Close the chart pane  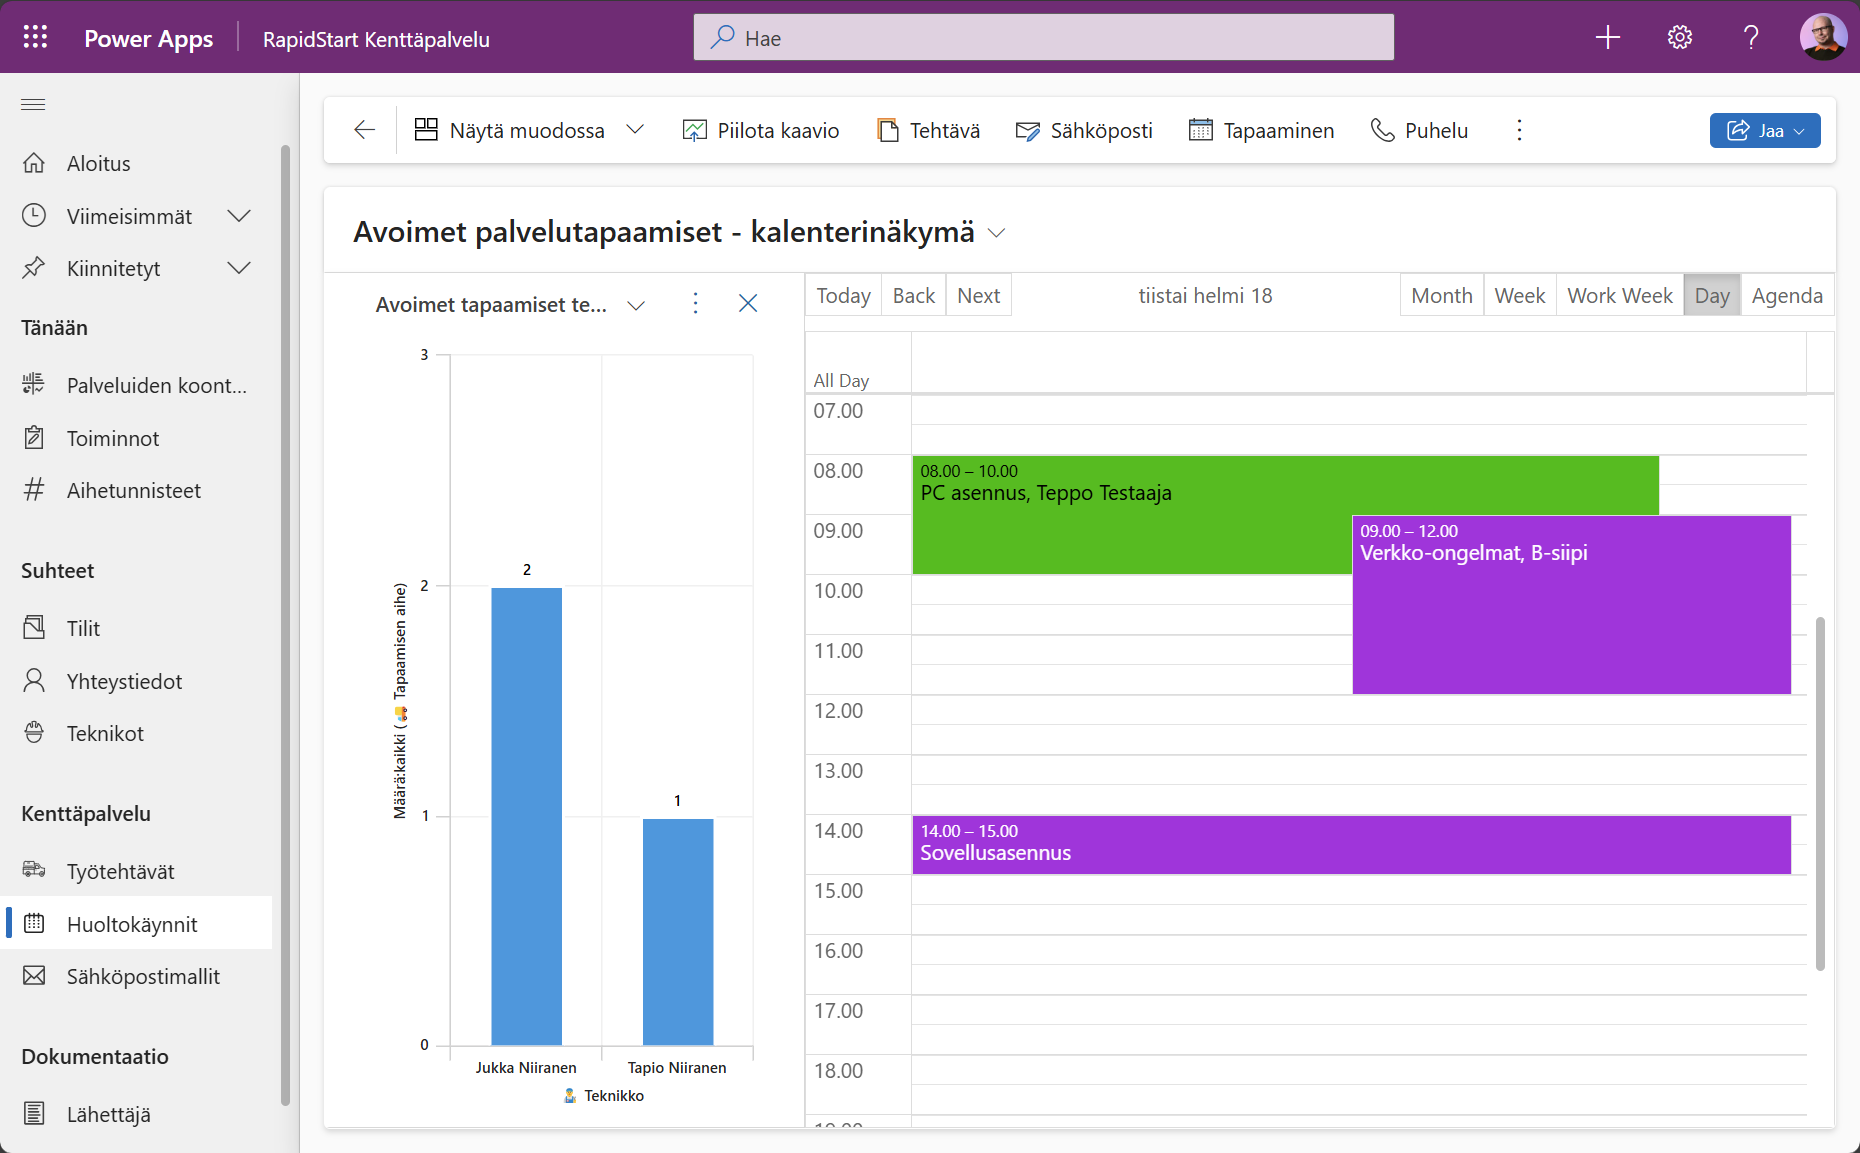tap(747, 304)
